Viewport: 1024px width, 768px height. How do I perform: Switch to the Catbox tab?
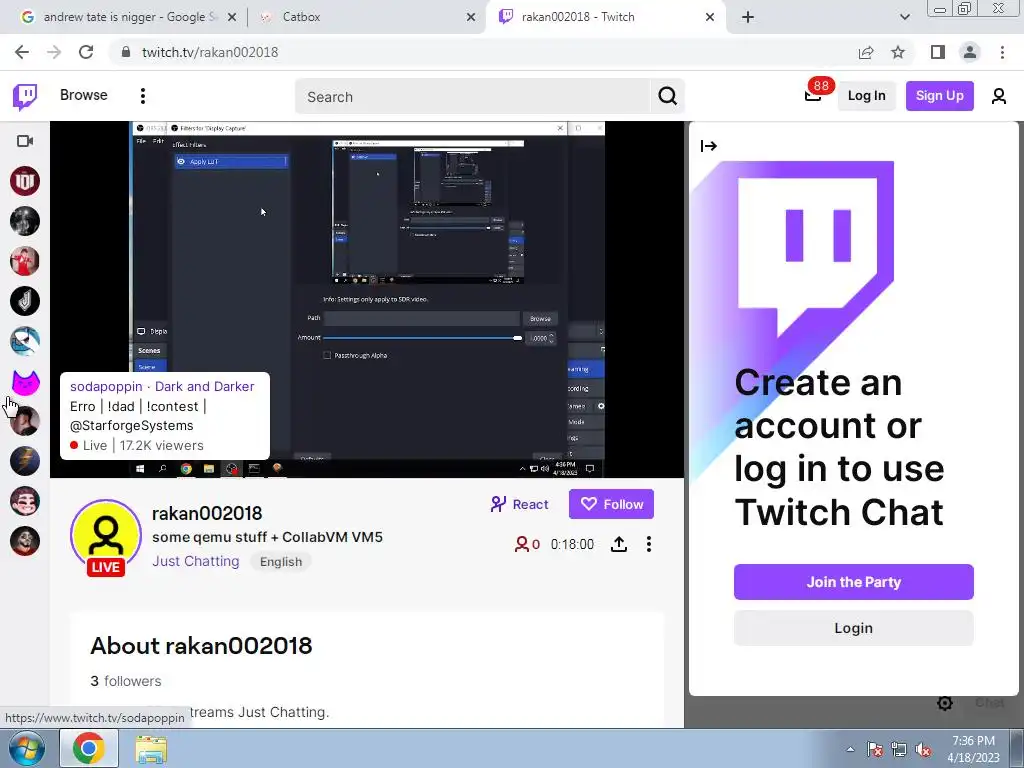(366, 17)
